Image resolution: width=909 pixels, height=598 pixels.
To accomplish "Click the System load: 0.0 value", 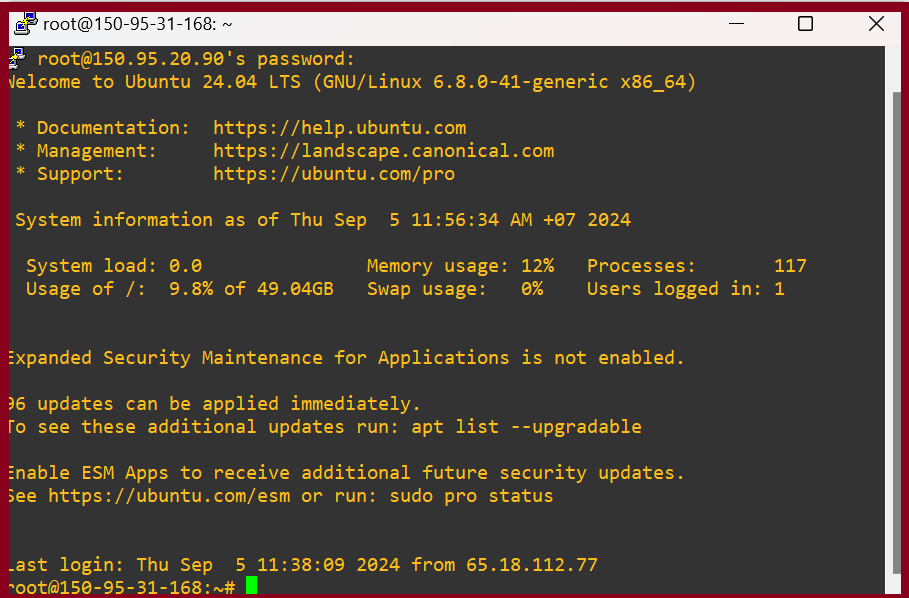I will [114, 266].
